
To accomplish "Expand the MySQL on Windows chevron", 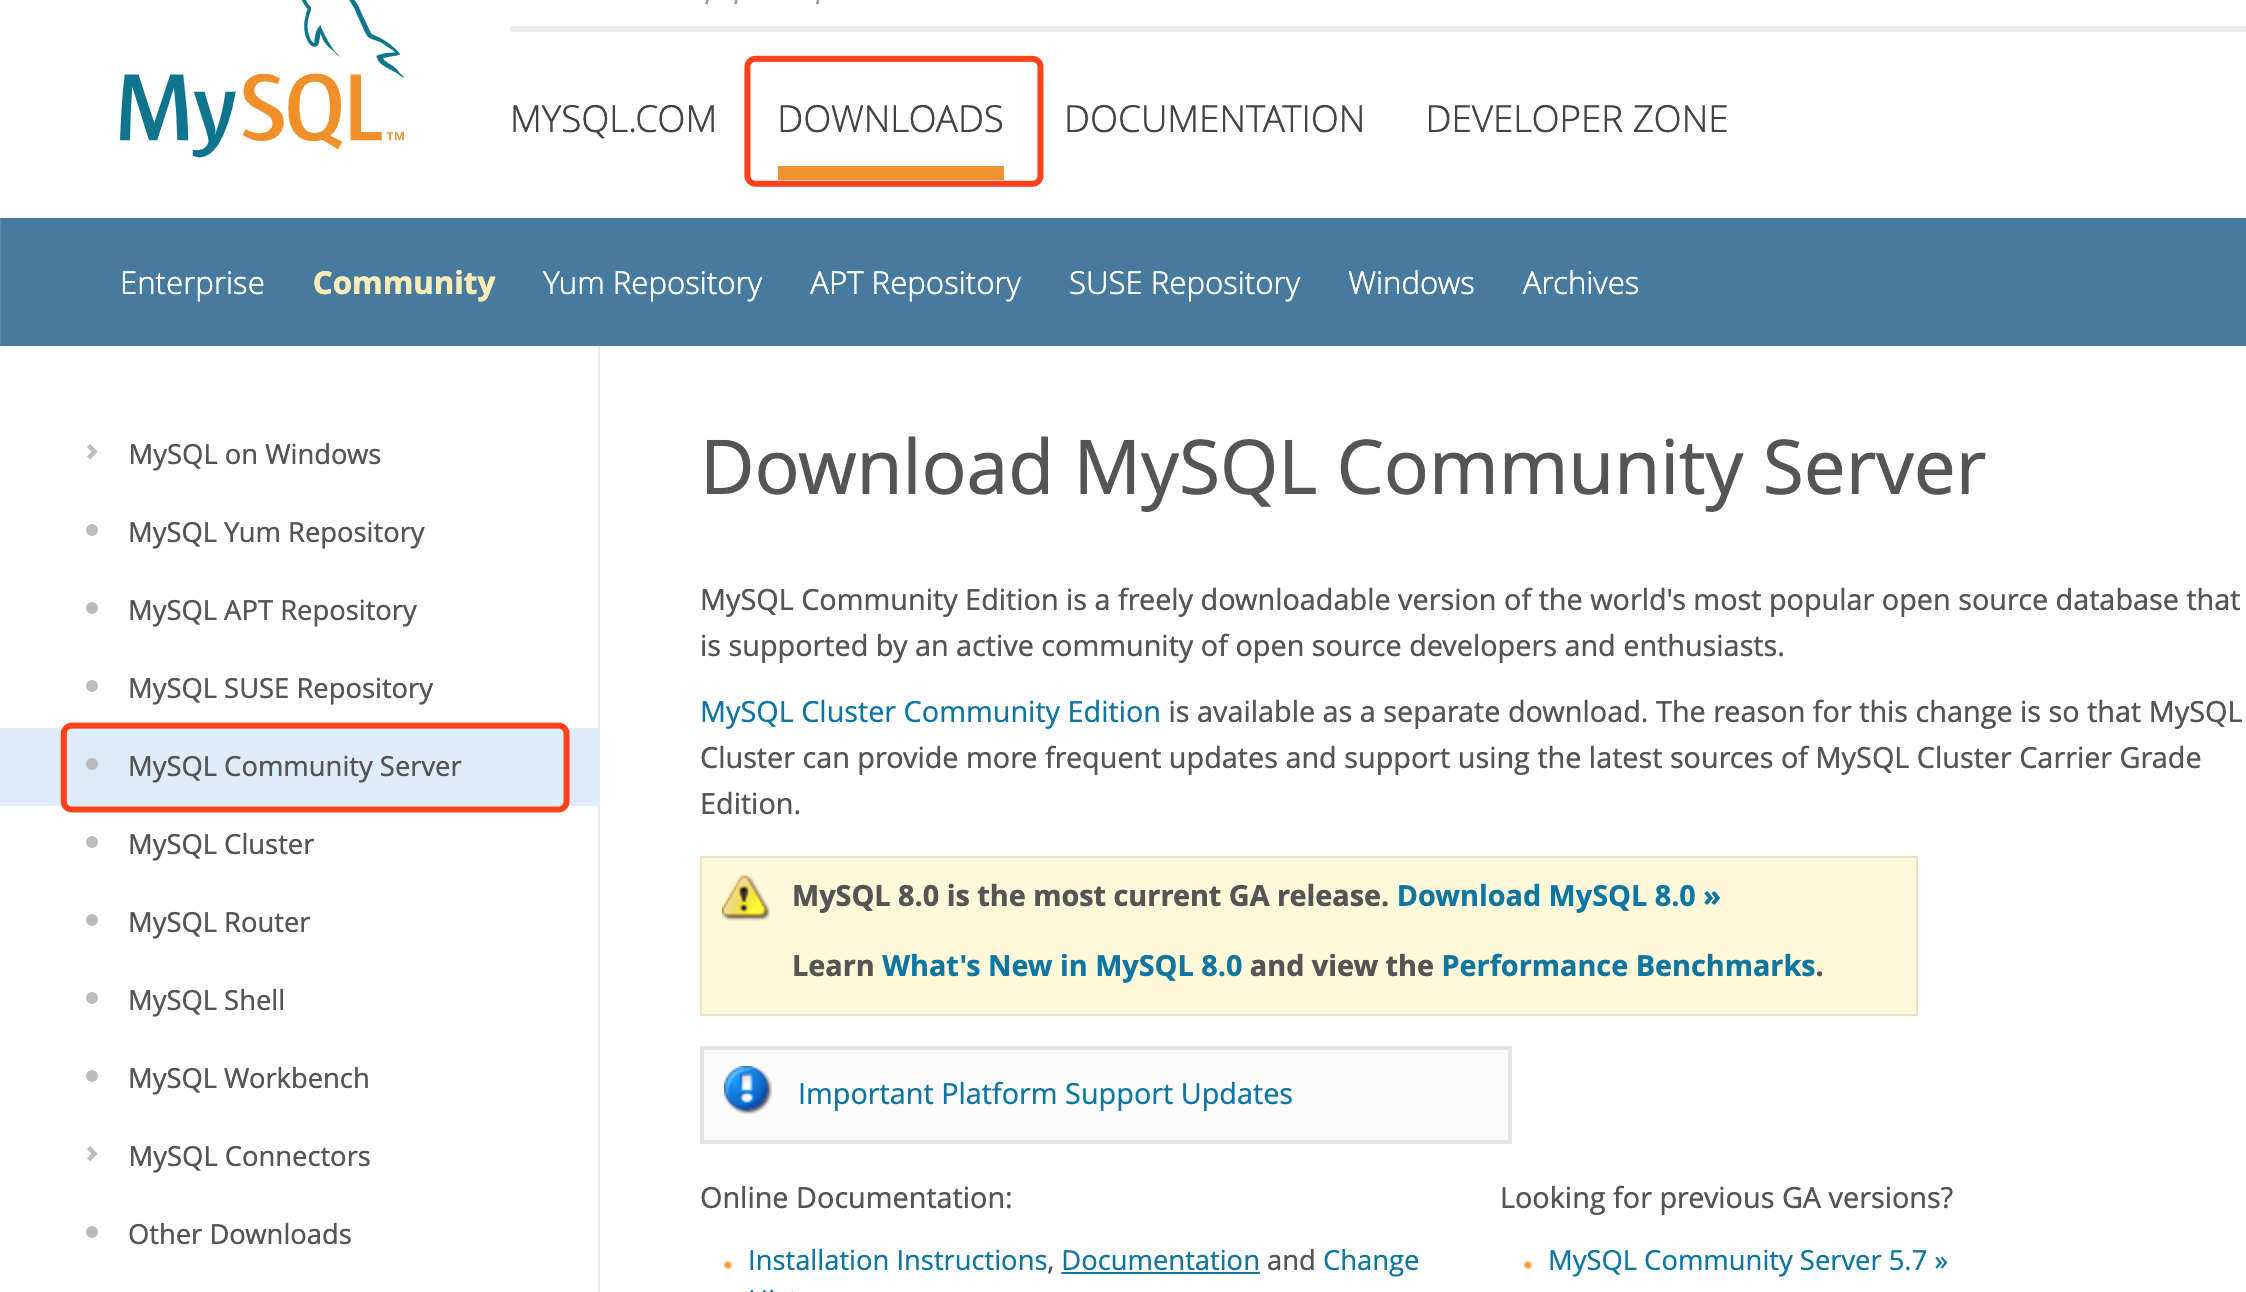I will click(92, 452).
